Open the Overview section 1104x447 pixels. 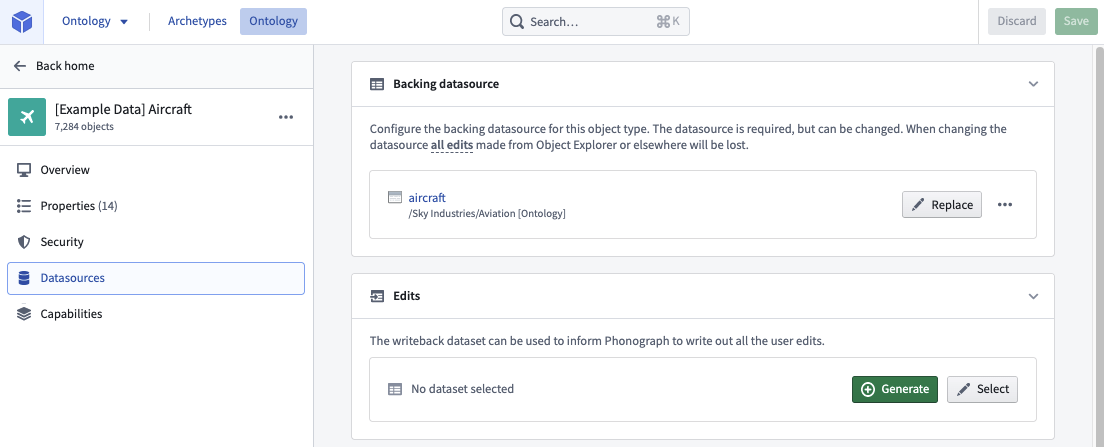(156, 170)
